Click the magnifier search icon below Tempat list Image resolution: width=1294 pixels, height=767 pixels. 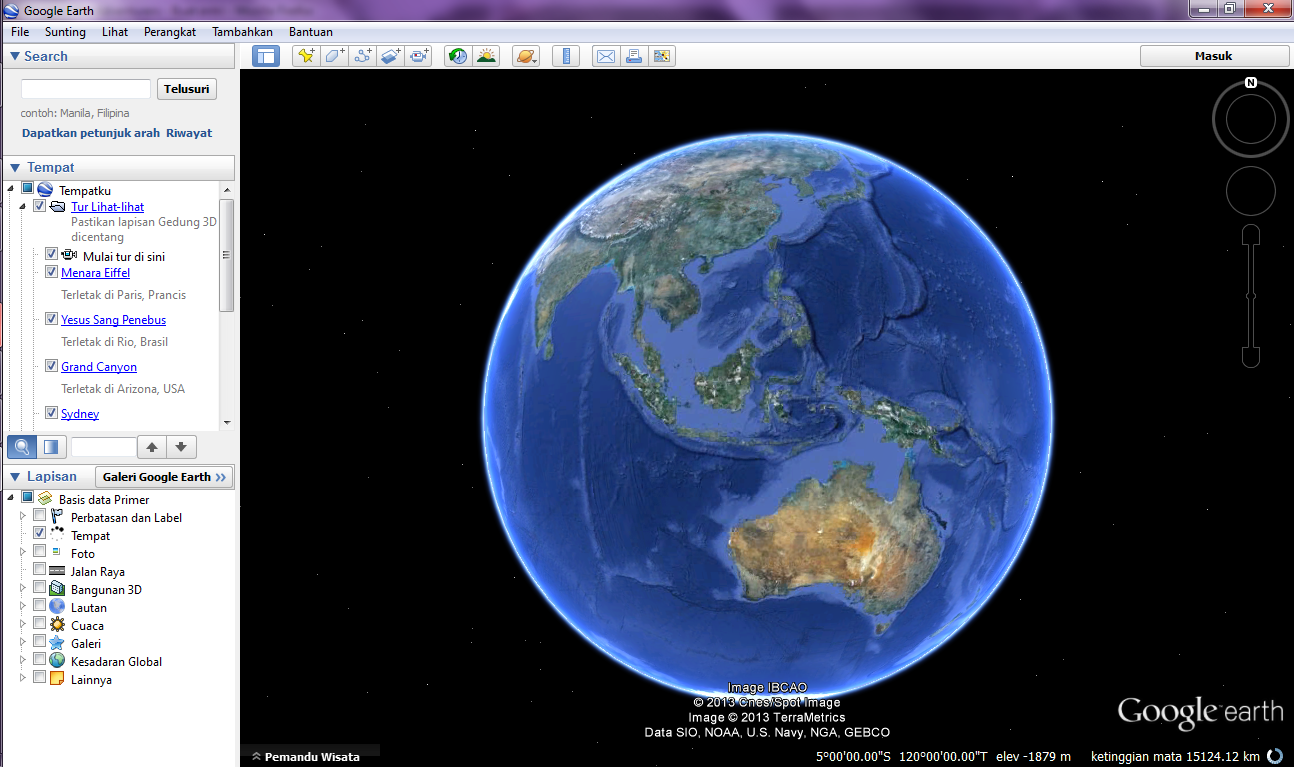(x=21, y=447)
